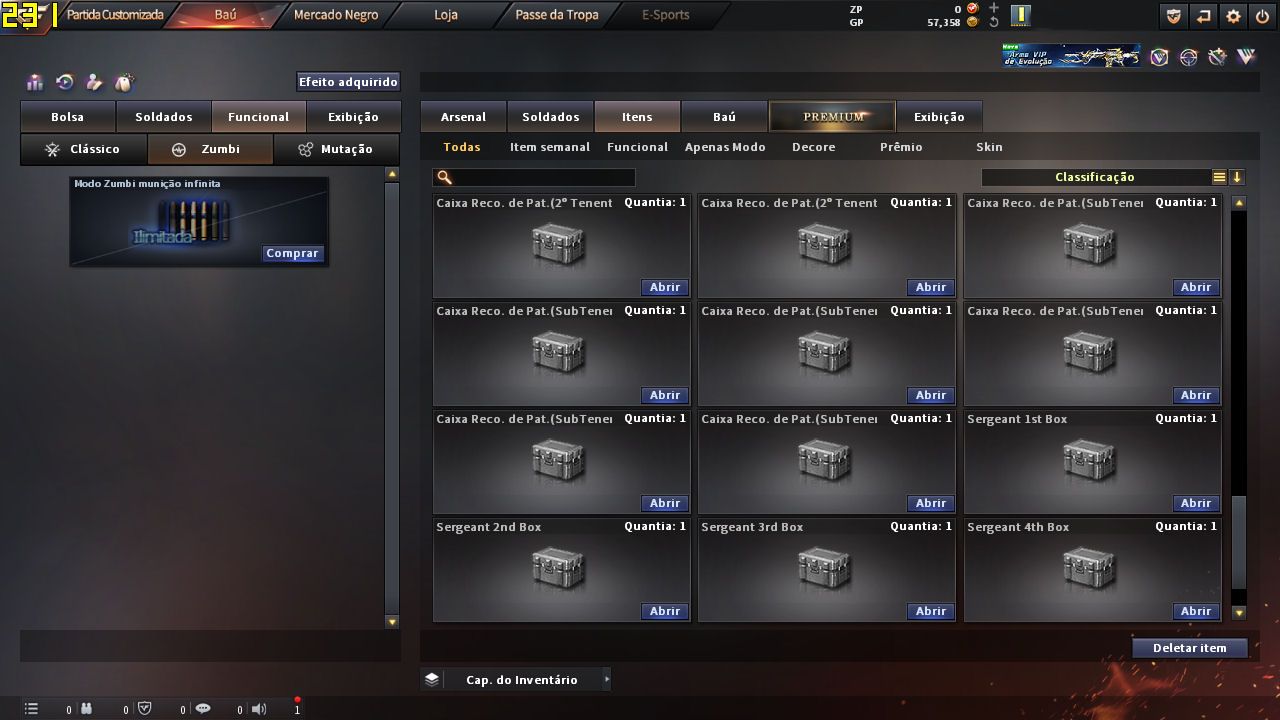
Task: Open the Classificação sort dropdown
Action: (1096, 177)
